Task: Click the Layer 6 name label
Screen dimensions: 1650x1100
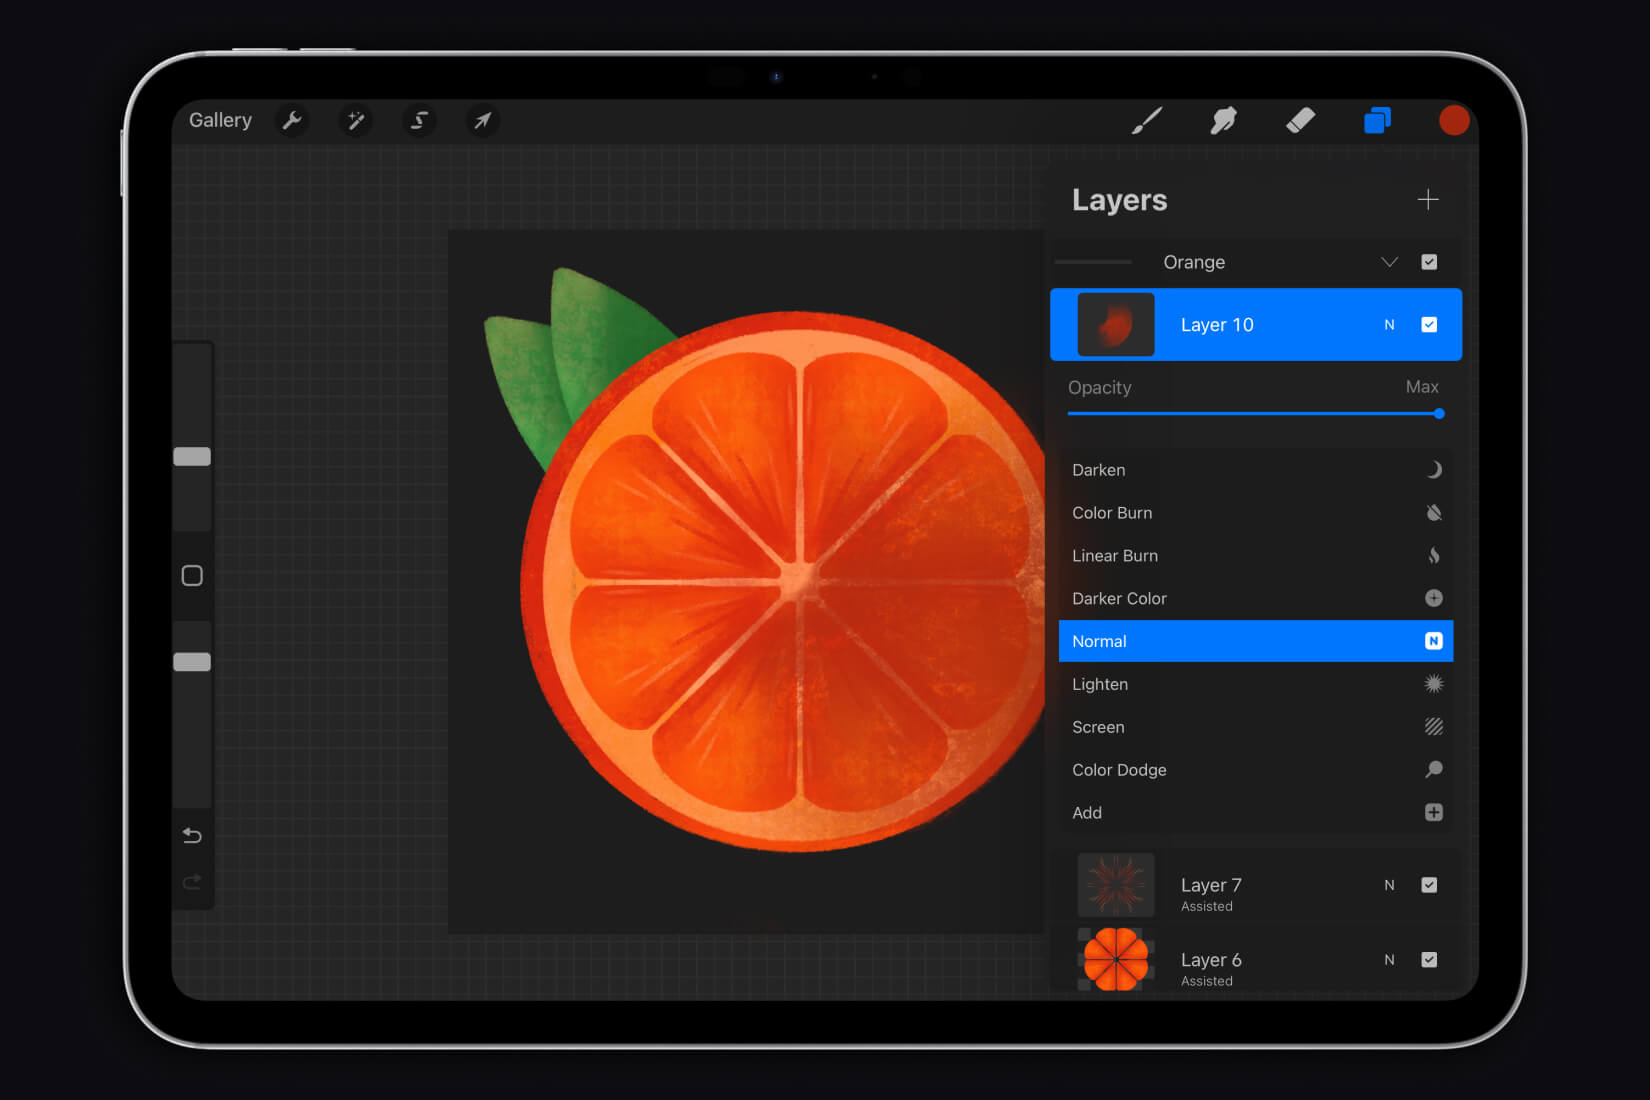Action: point(1211,960)
